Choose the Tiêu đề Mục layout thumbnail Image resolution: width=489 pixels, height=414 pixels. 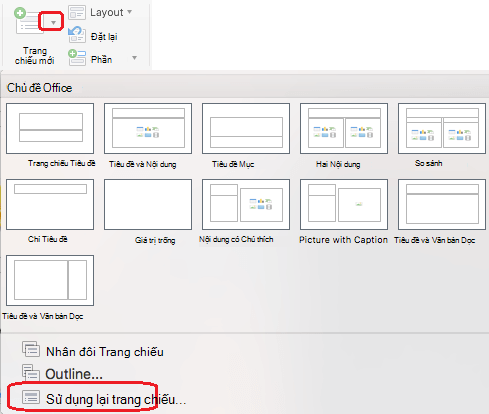tap(246, 128)
